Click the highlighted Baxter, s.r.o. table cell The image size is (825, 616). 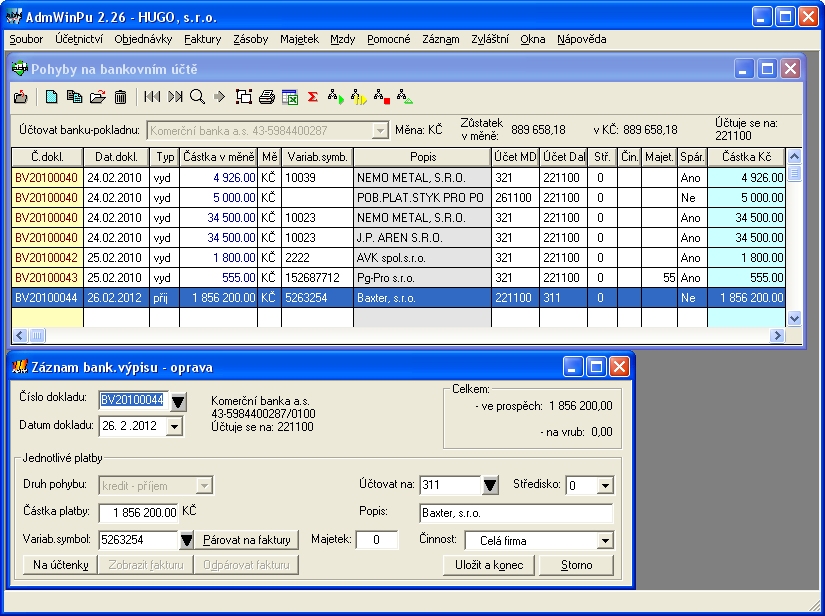coord(422,298)
